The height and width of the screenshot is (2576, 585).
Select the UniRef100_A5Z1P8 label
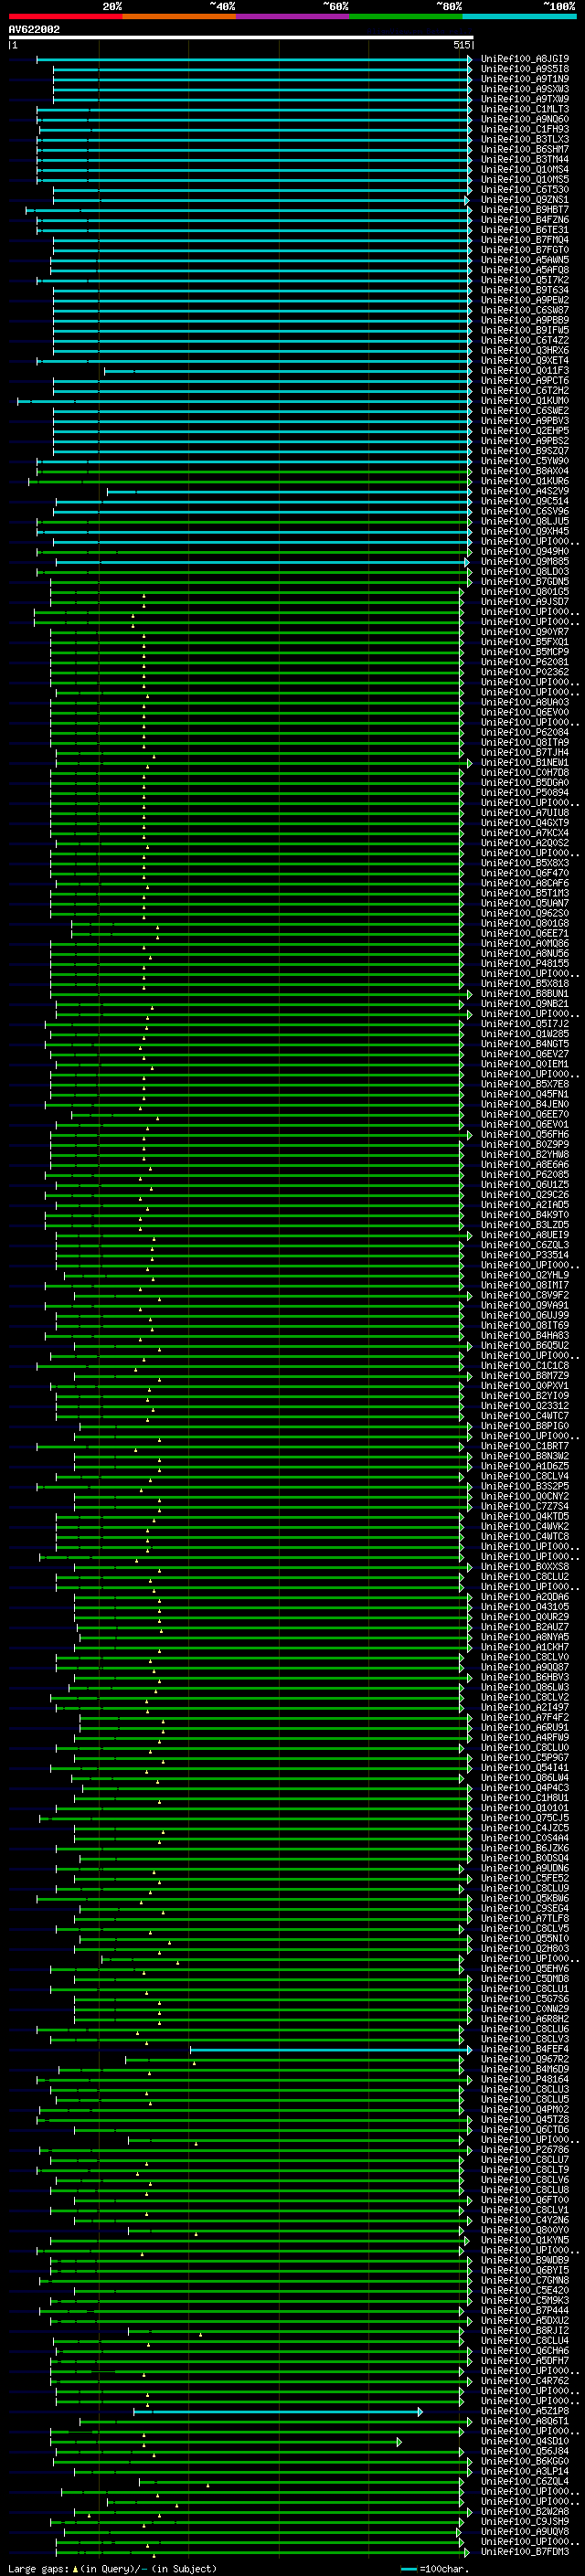(525, 2412)
